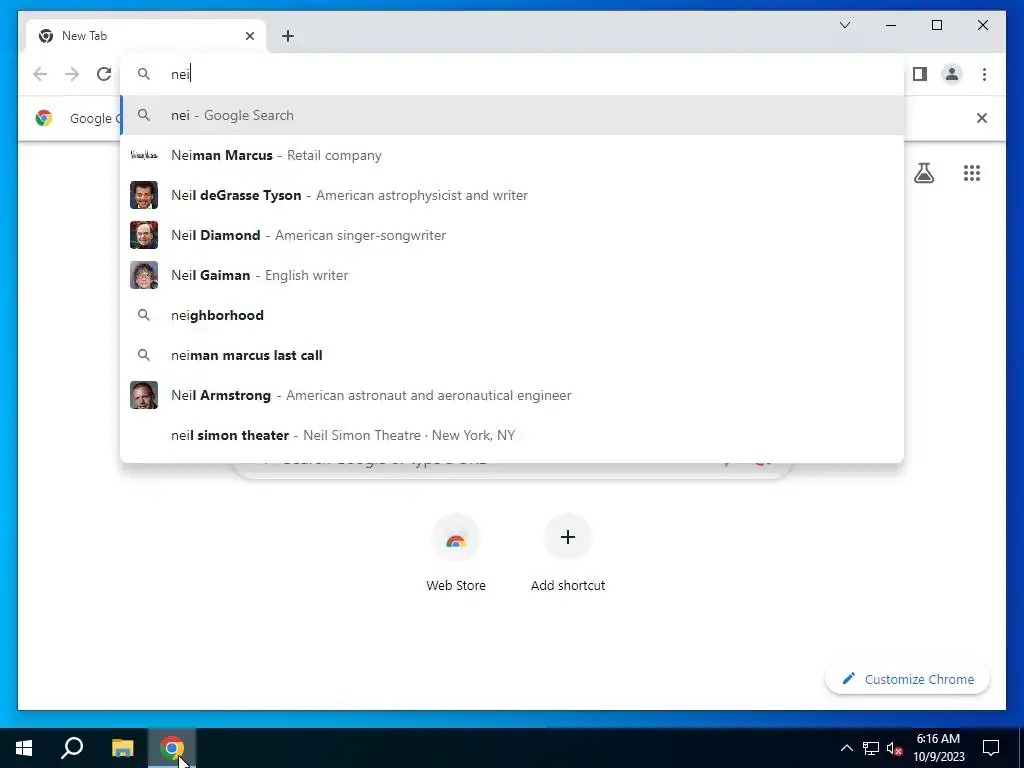Dismiss the Google Chrome info bar

[x=982, y=118]
